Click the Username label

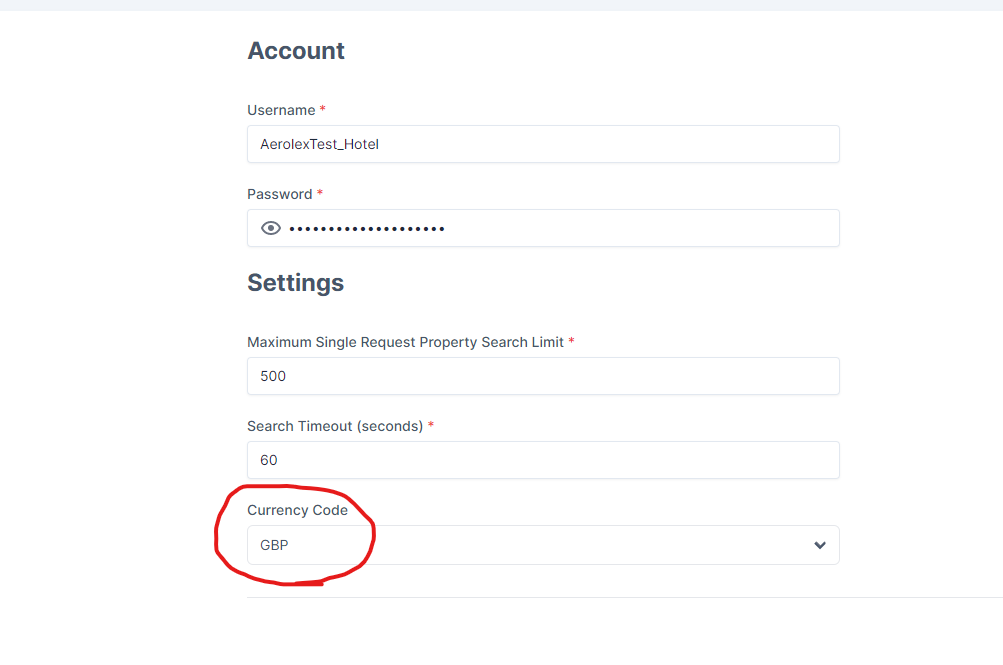(281, 110)
